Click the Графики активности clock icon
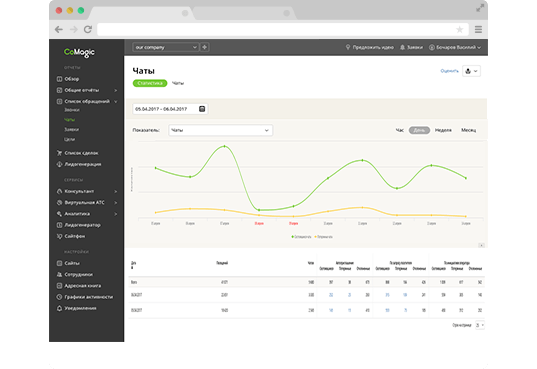 [59, 297]
